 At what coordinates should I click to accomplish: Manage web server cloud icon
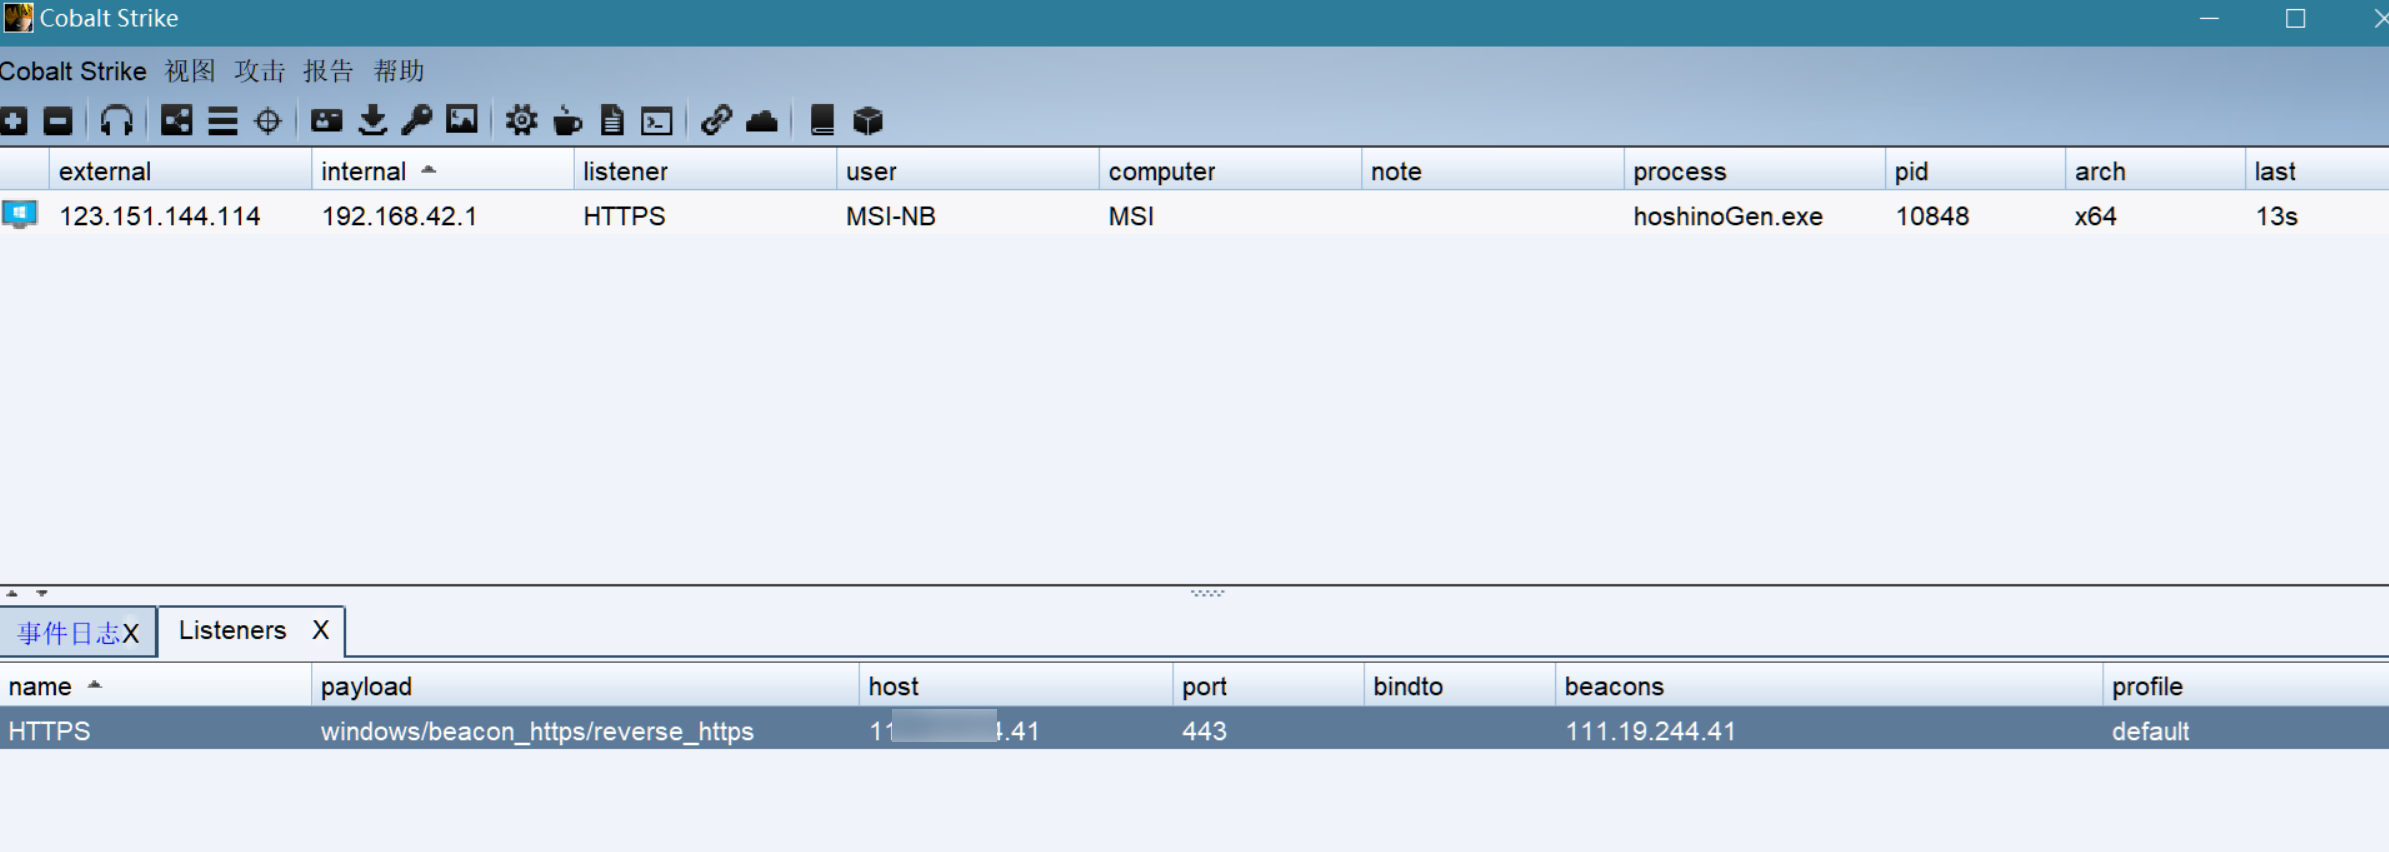(762, 122)
